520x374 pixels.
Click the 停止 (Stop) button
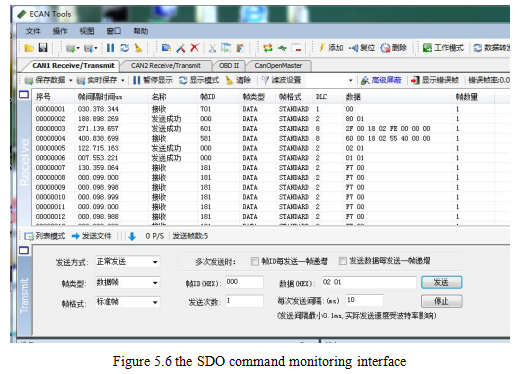tap(441, 301)
